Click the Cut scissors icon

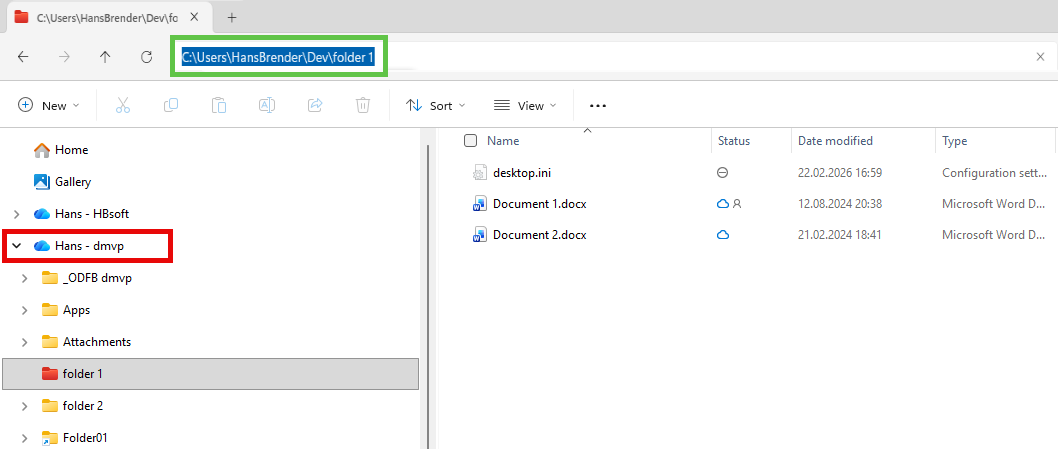[123, 105]
